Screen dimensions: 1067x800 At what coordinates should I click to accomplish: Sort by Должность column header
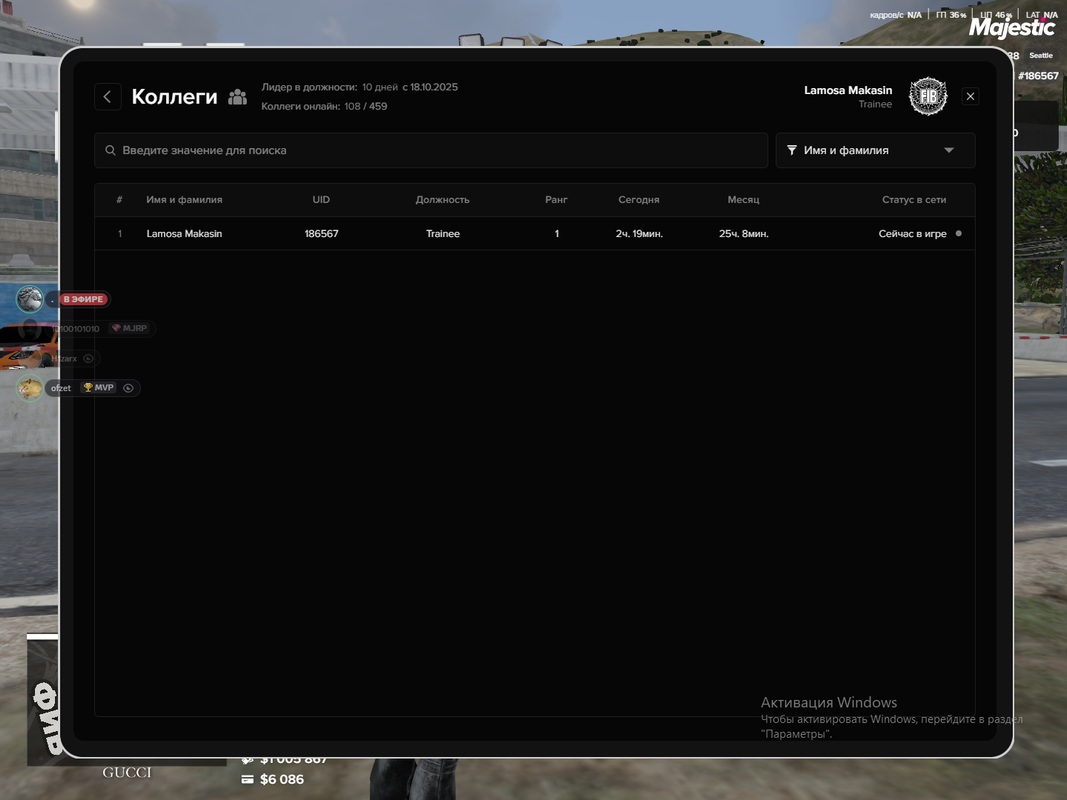(x=442, y=199)
